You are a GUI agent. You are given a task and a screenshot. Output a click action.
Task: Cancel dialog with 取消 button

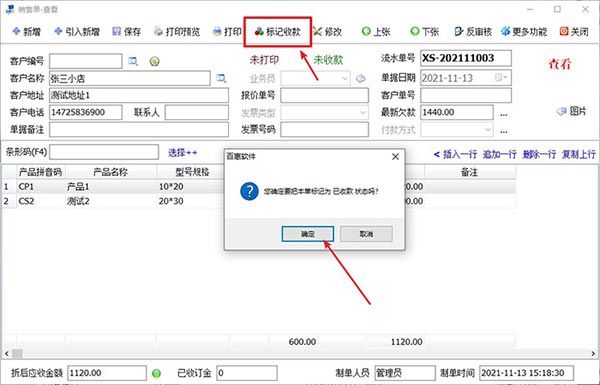(366, 234)
